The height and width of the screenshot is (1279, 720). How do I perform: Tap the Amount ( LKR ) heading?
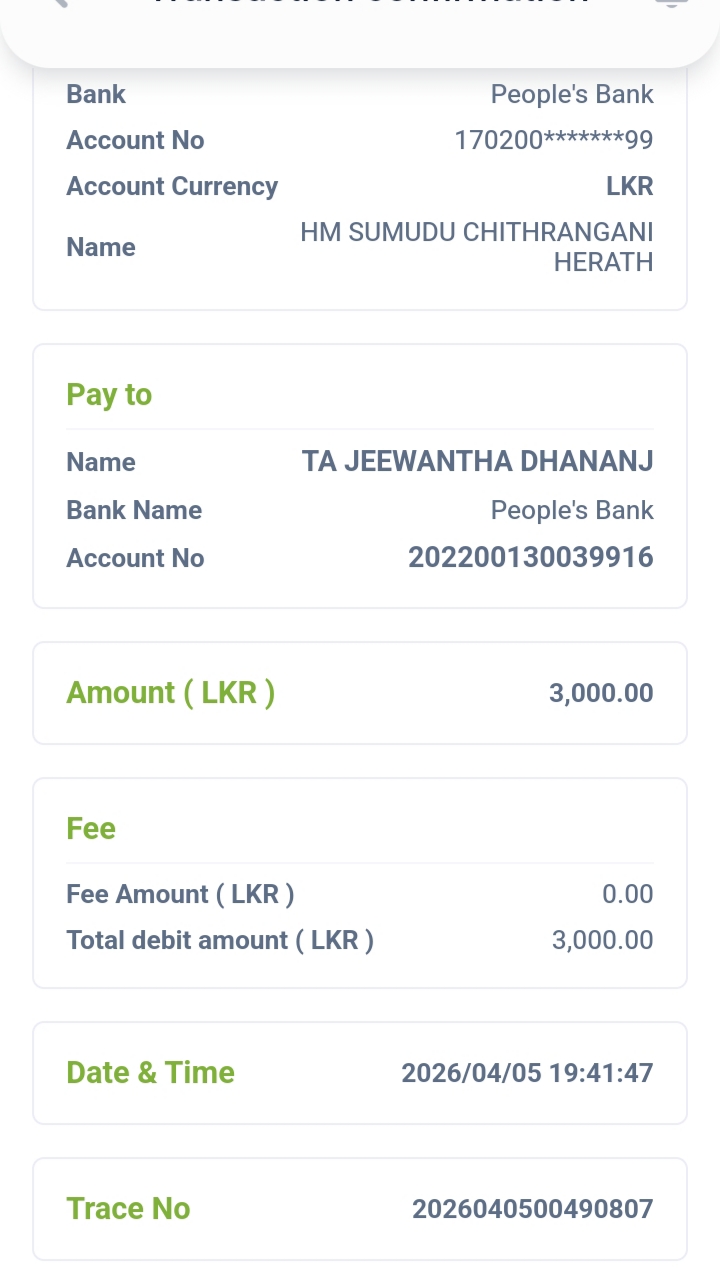170,693
